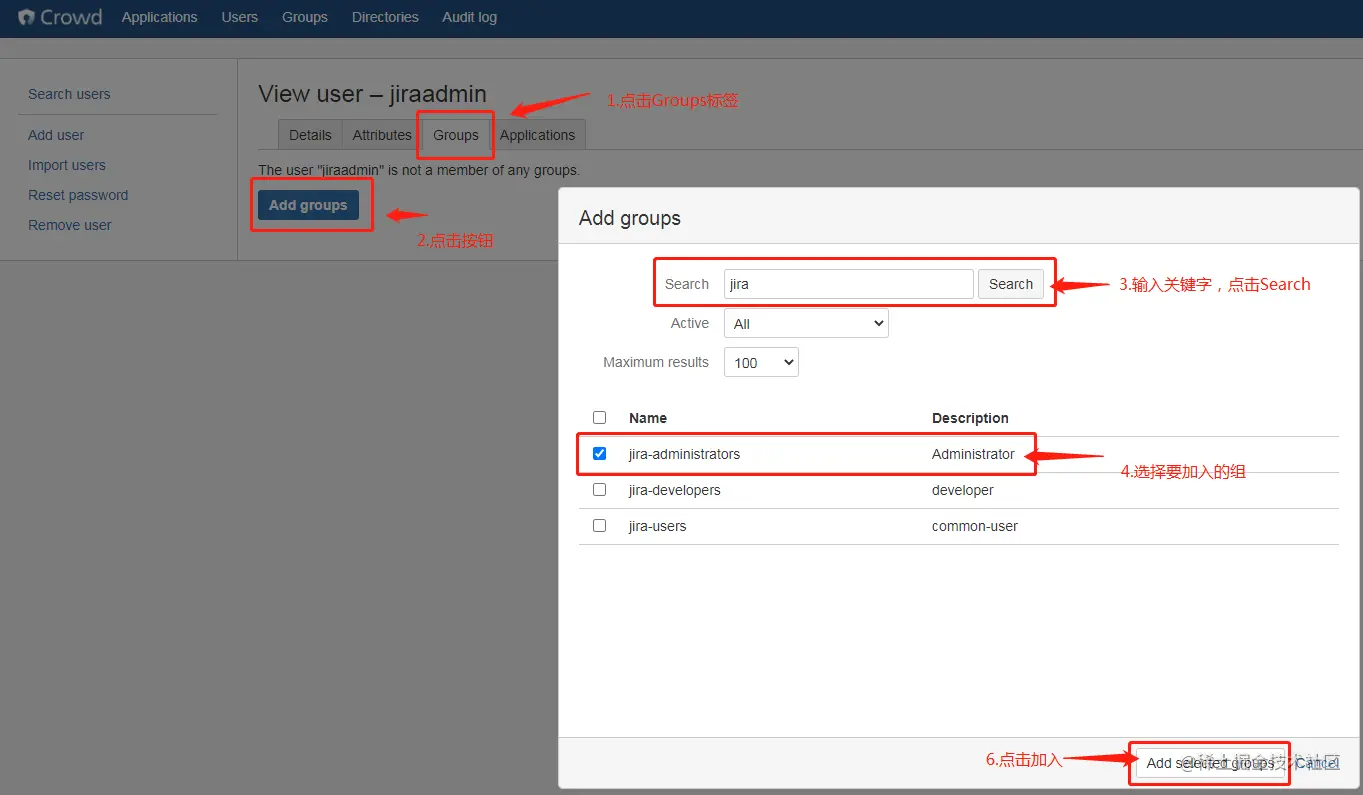
Task: Open the Directories menu
Action: point(385,17)
